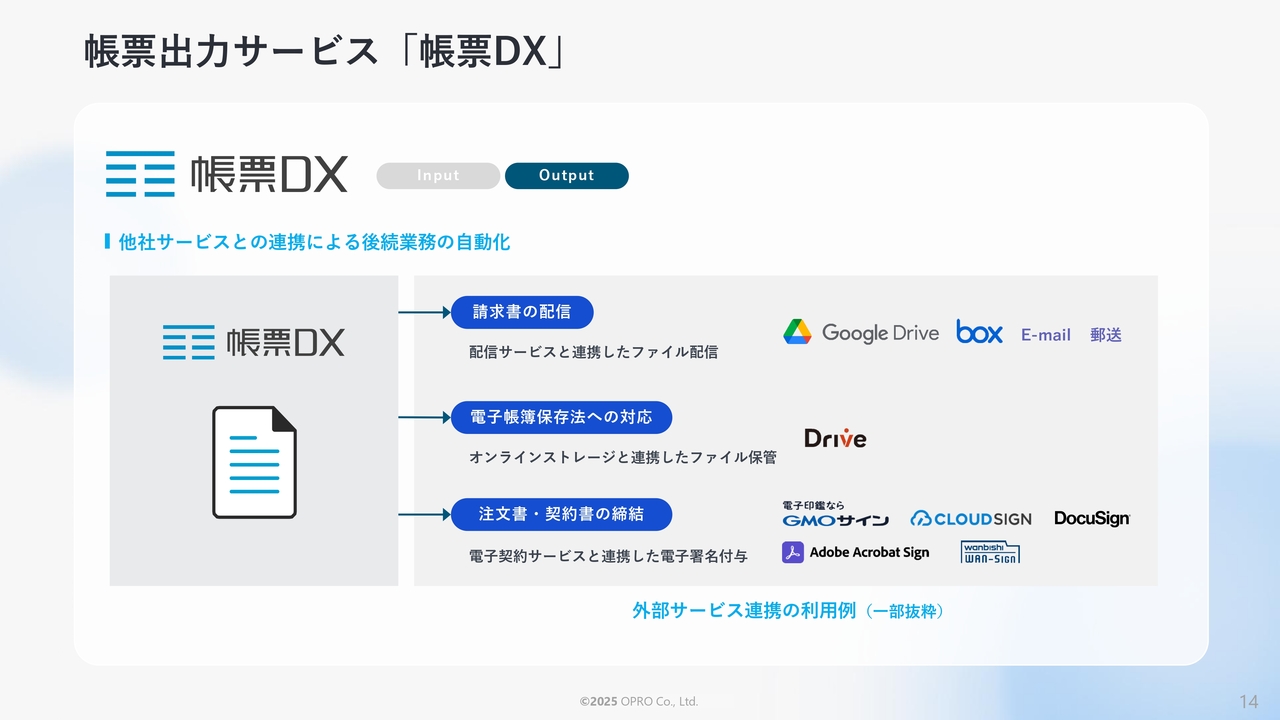This screenshot has height=720, width=1280.
Task: Select the 郵送 text label
Action: [1106, 336]
